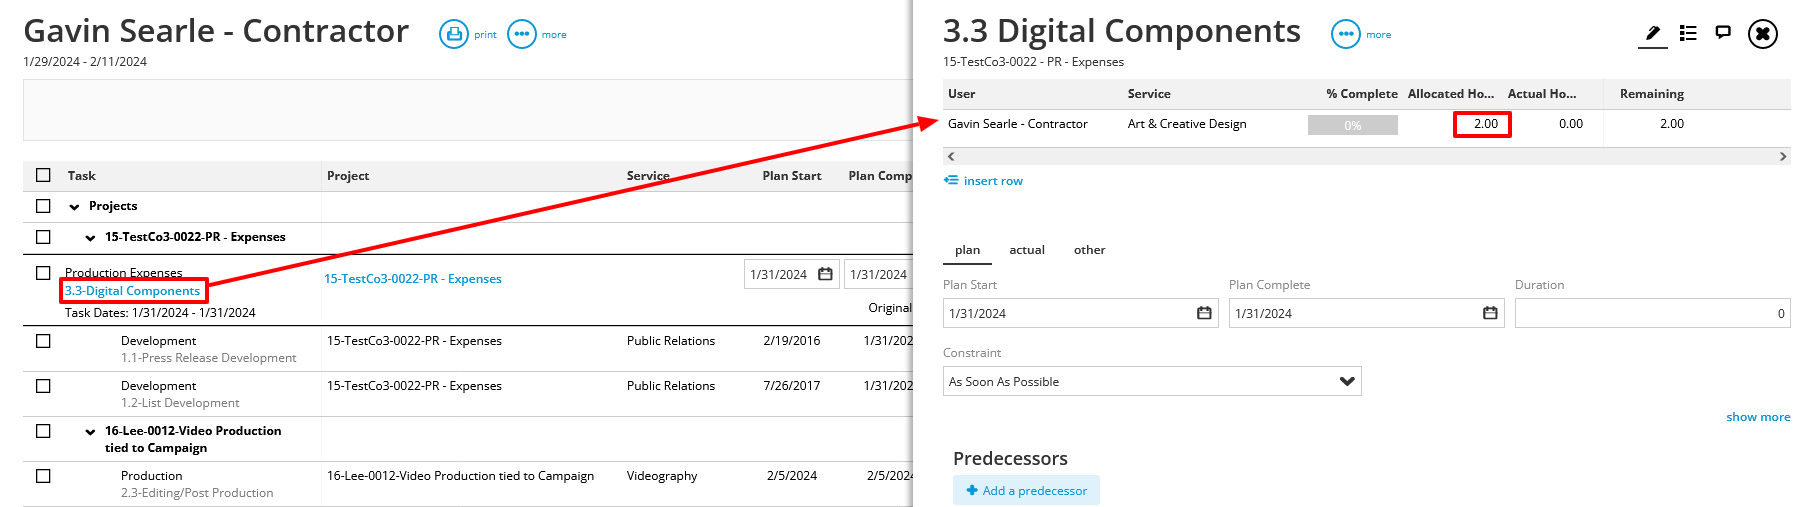
Task: Open the Constraint As Soon As Possible dropdown
Action: pos(1152,381)
